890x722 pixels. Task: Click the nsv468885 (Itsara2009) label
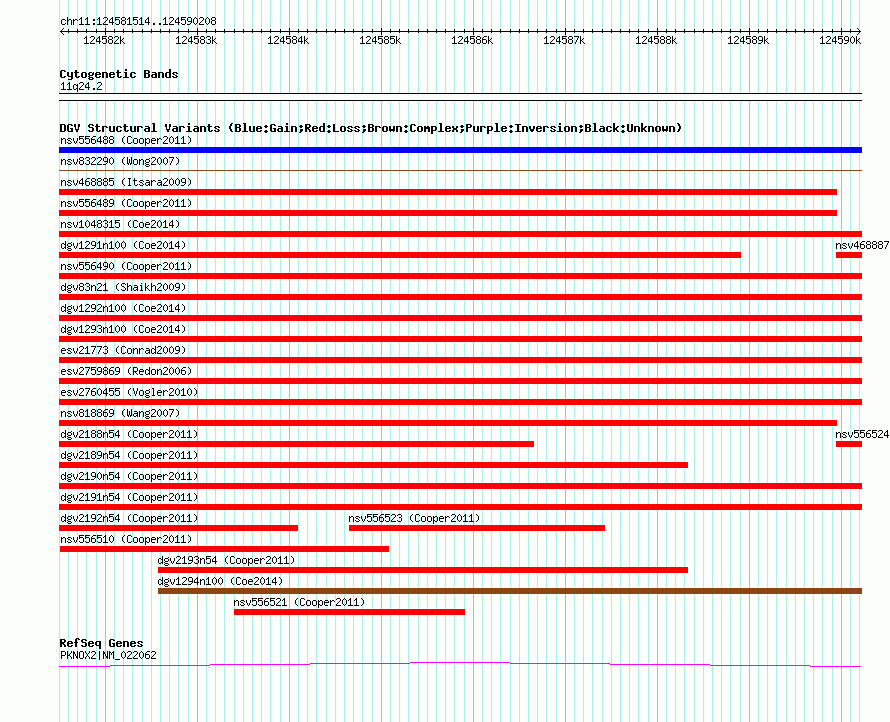pyautogui.click(x=126, y=182)
